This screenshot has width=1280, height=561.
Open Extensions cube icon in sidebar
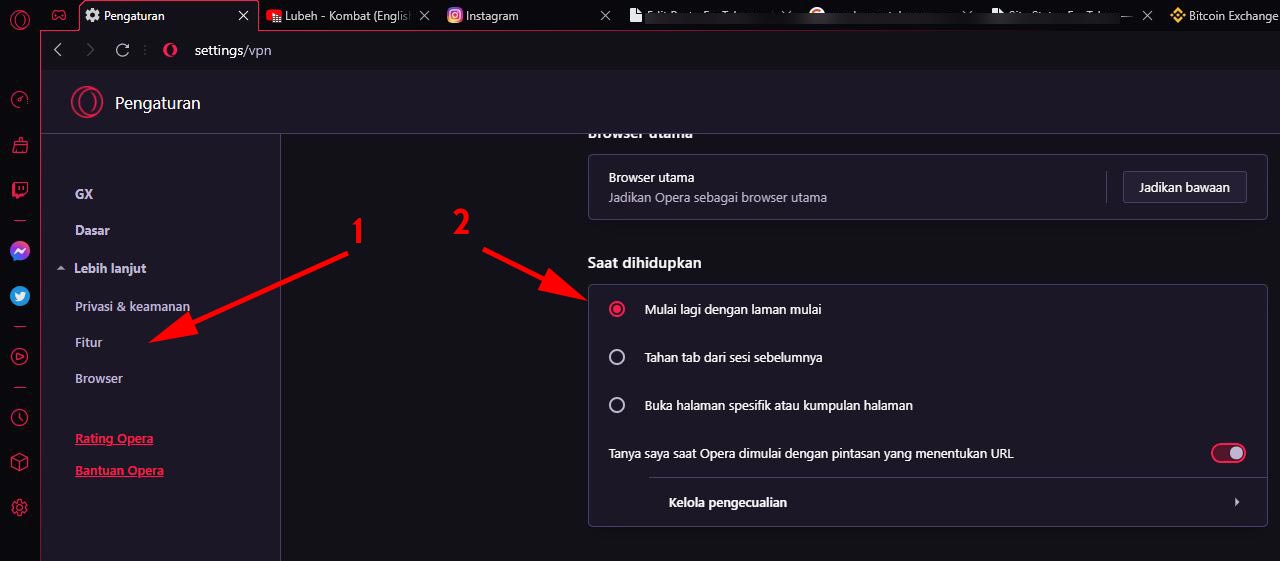[20, 462]
